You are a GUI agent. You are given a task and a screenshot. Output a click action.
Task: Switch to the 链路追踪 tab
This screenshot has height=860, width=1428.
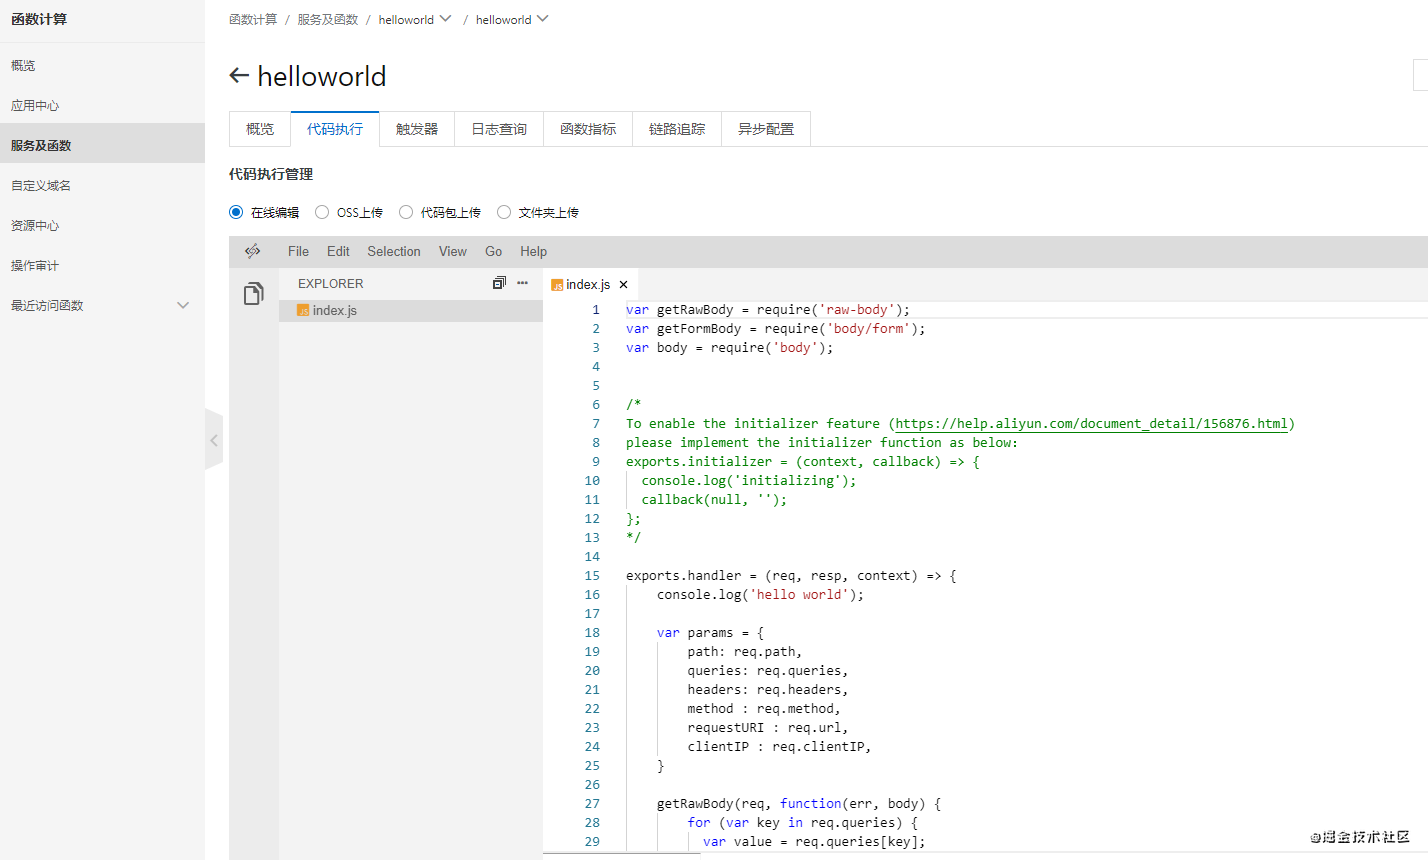tap(677, 129)
